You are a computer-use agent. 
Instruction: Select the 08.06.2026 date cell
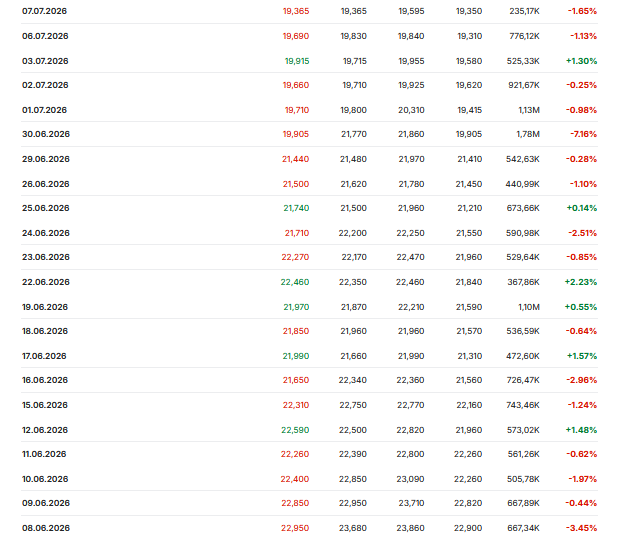46,528
